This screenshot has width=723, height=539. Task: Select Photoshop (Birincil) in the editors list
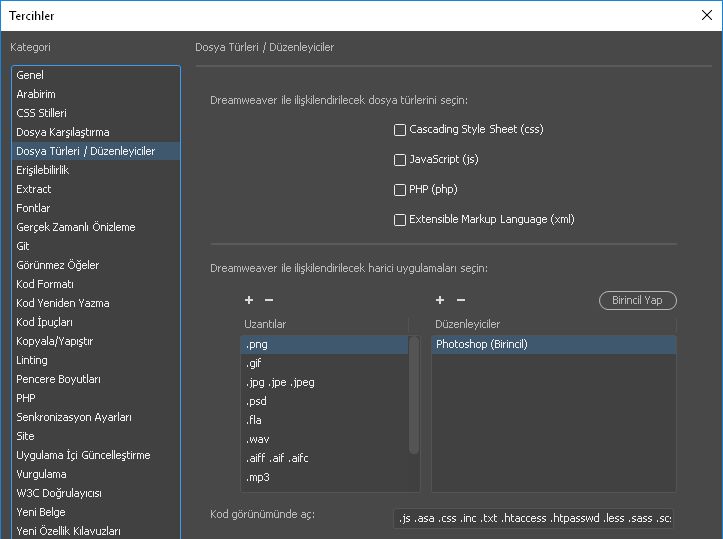481,344
